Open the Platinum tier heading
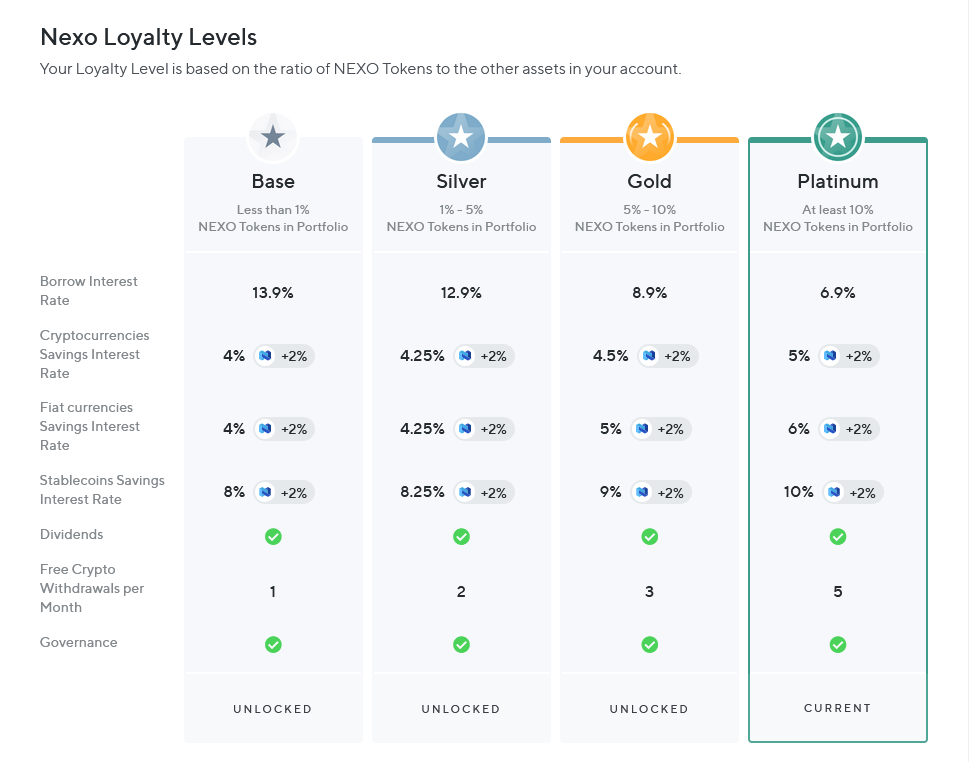 [837, 181]
